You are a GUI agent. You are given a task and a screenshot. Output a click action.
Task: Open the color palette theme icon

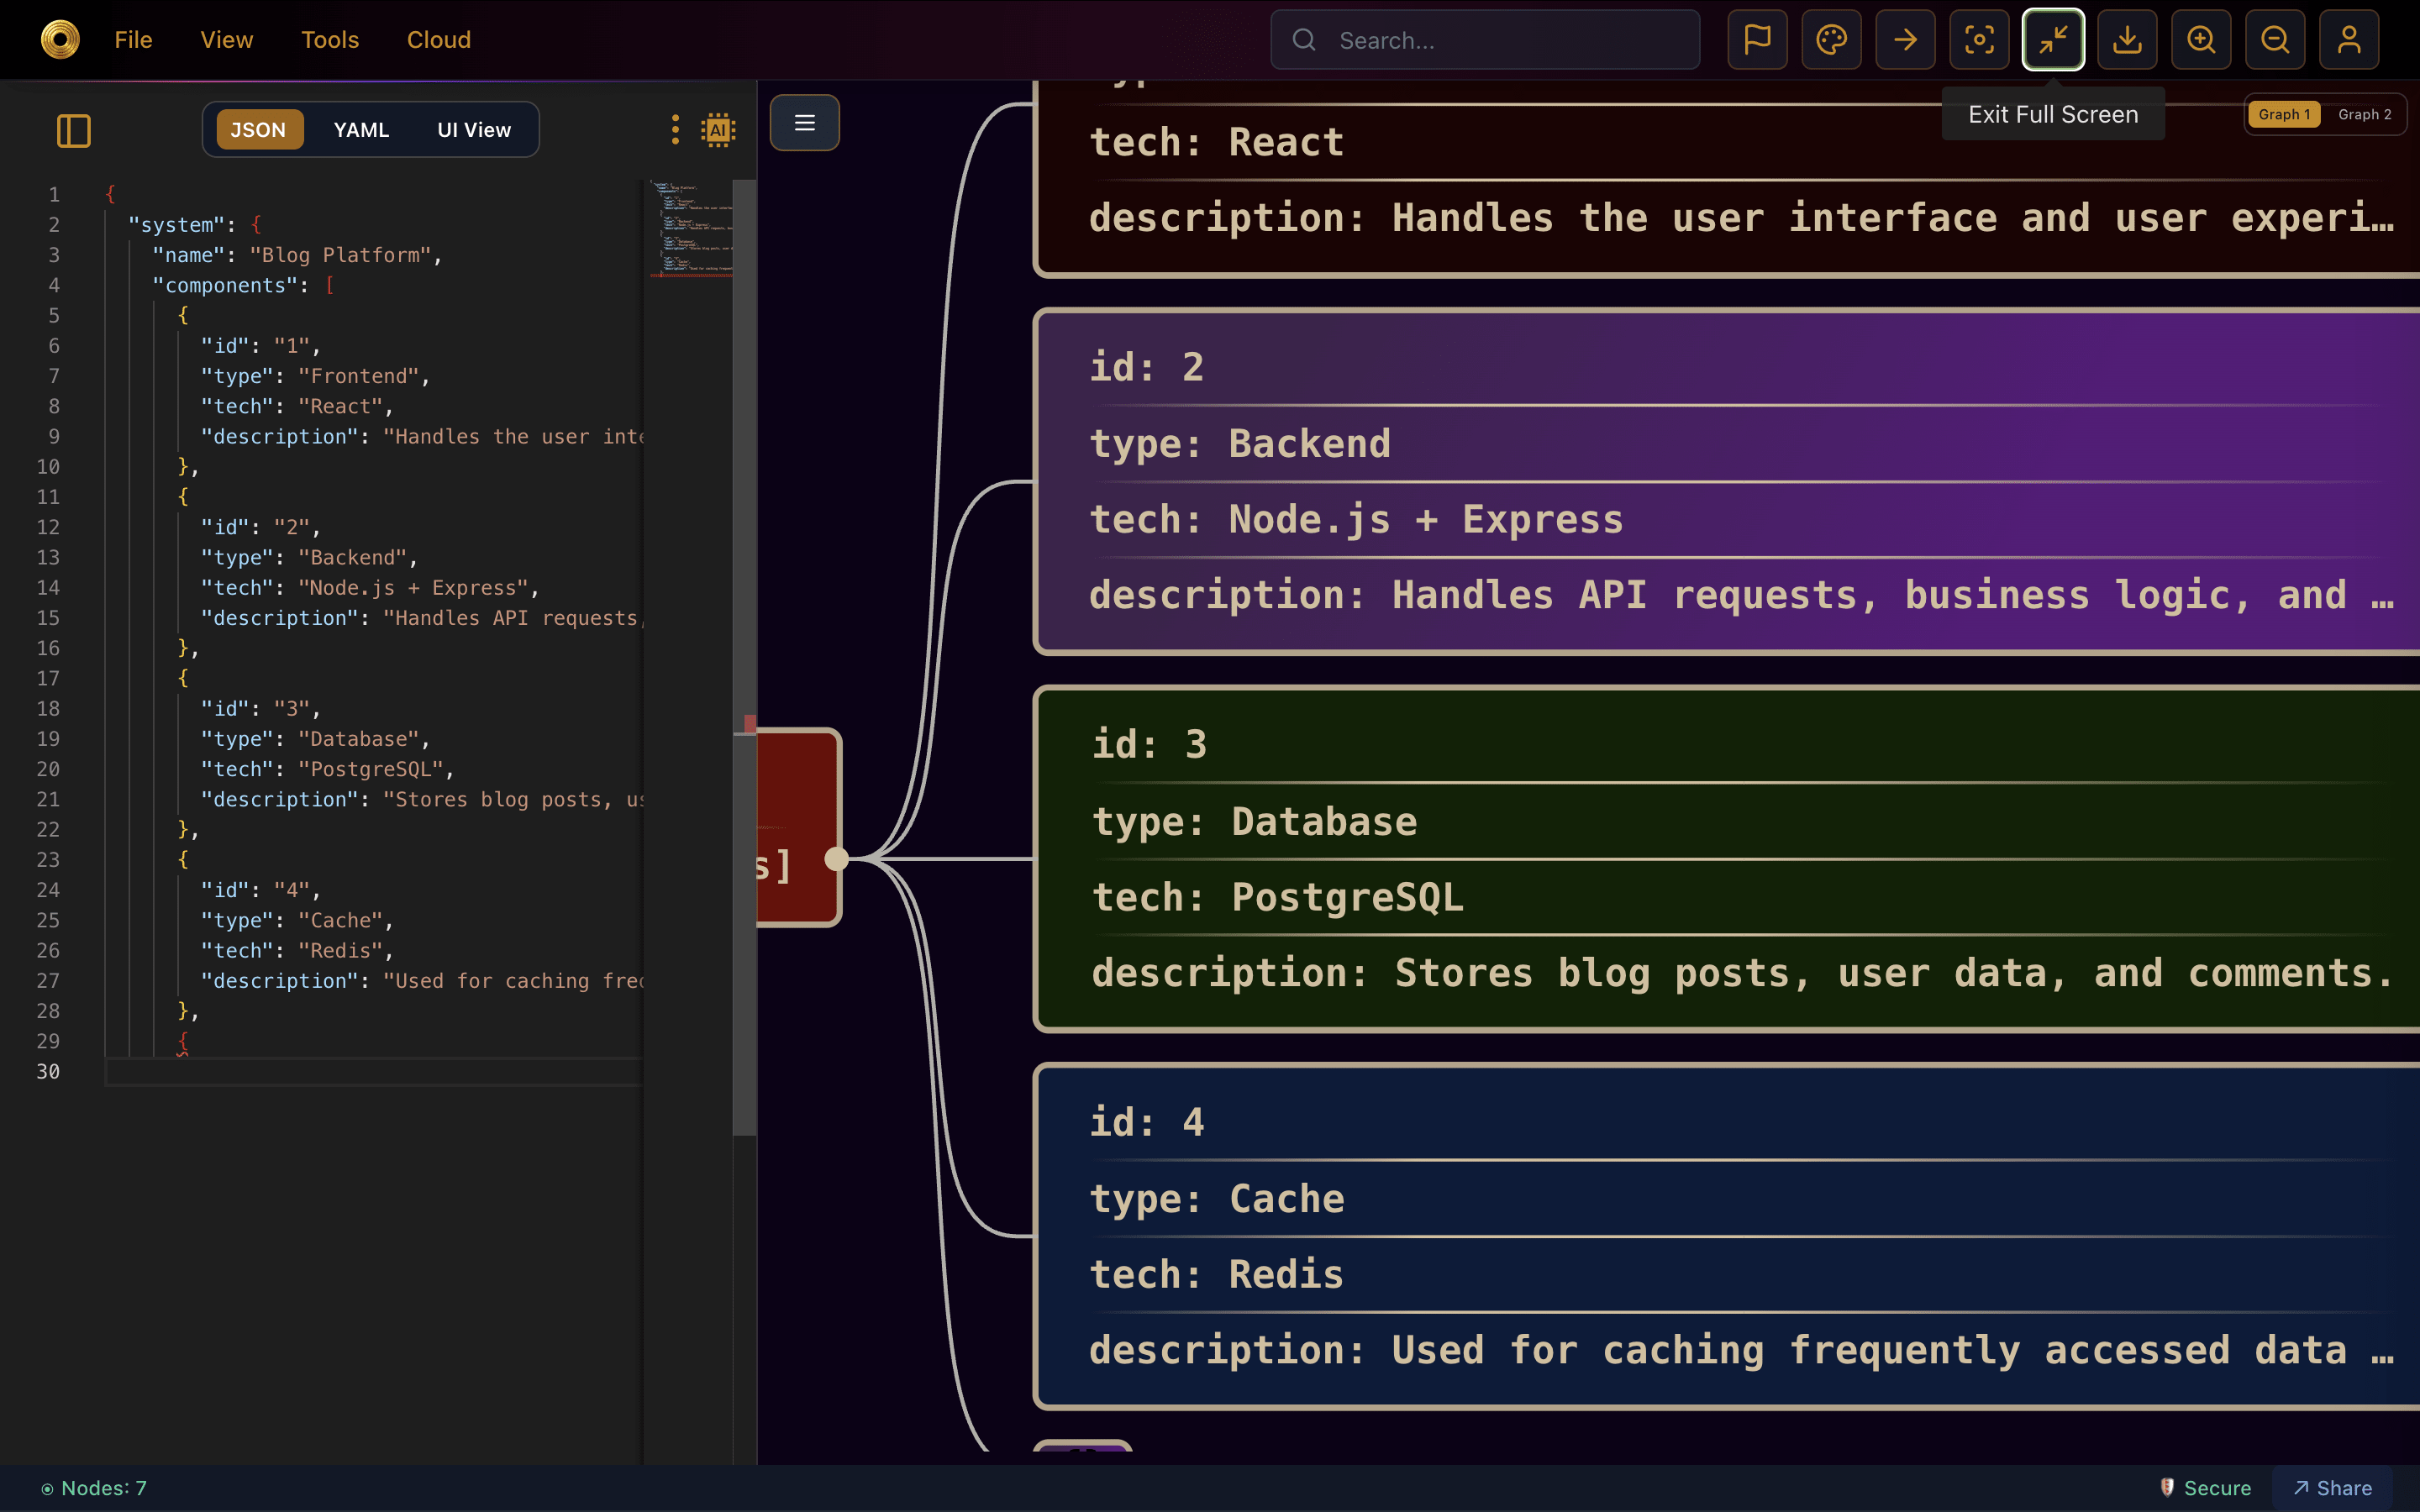[x=1831, y=40]
